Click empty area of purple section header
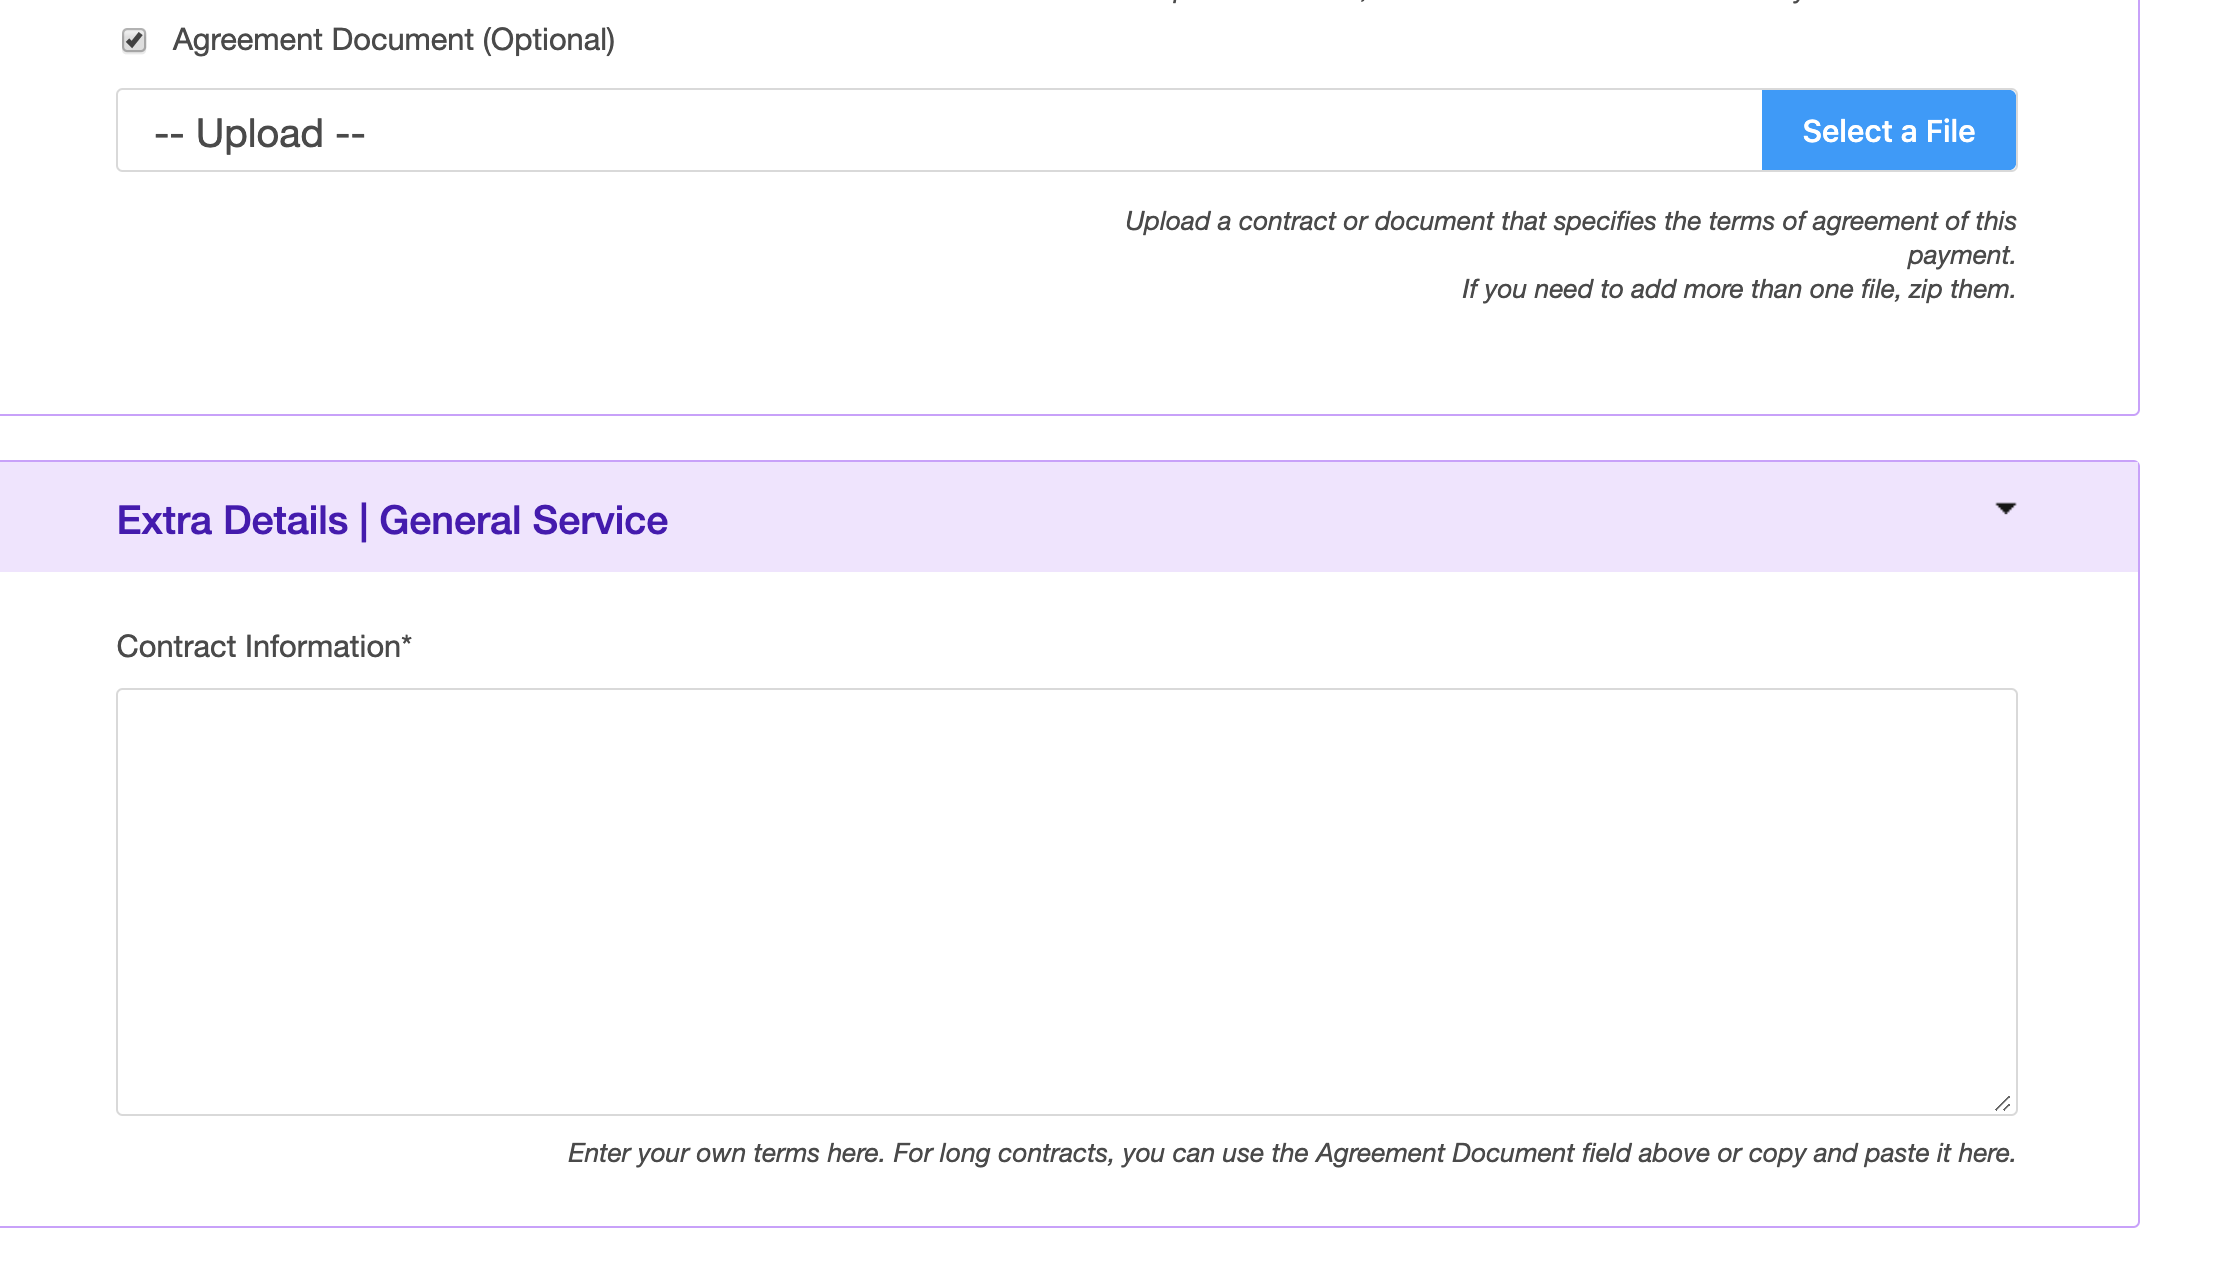2236x1264 pixels. coord(1300,517)
